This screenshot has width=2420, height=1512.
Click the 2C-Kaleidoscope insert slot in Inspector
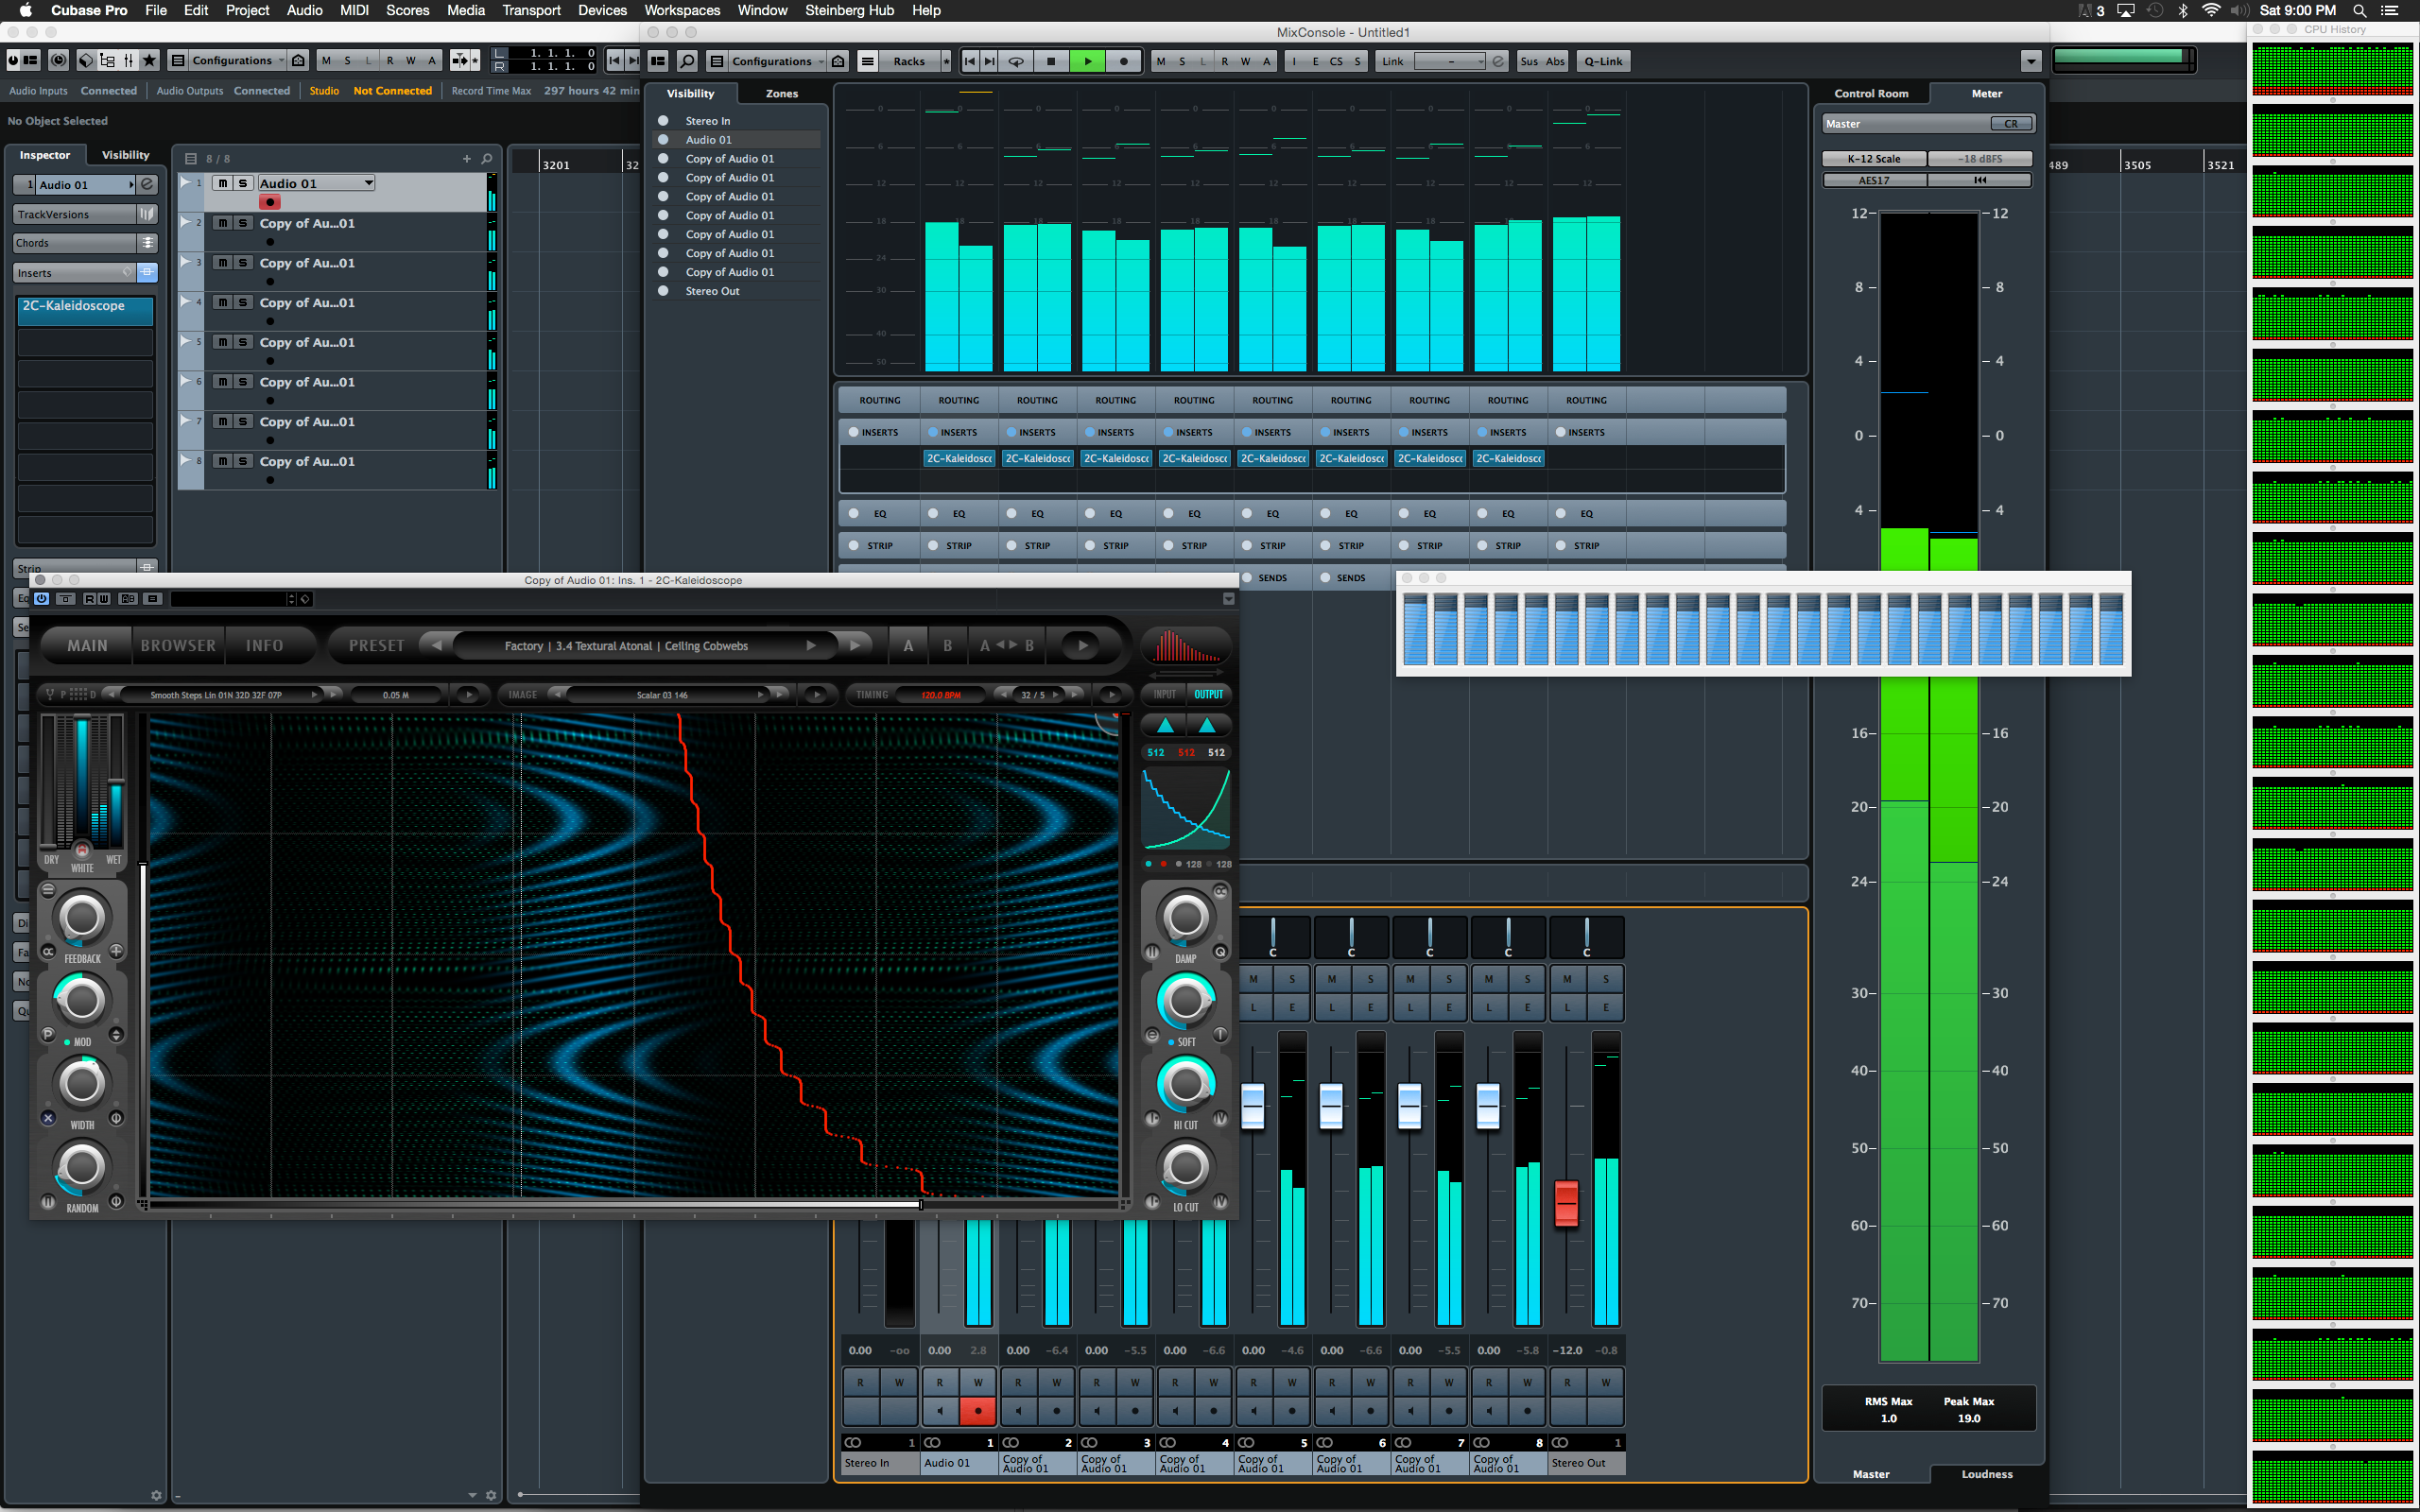point(85,309)
